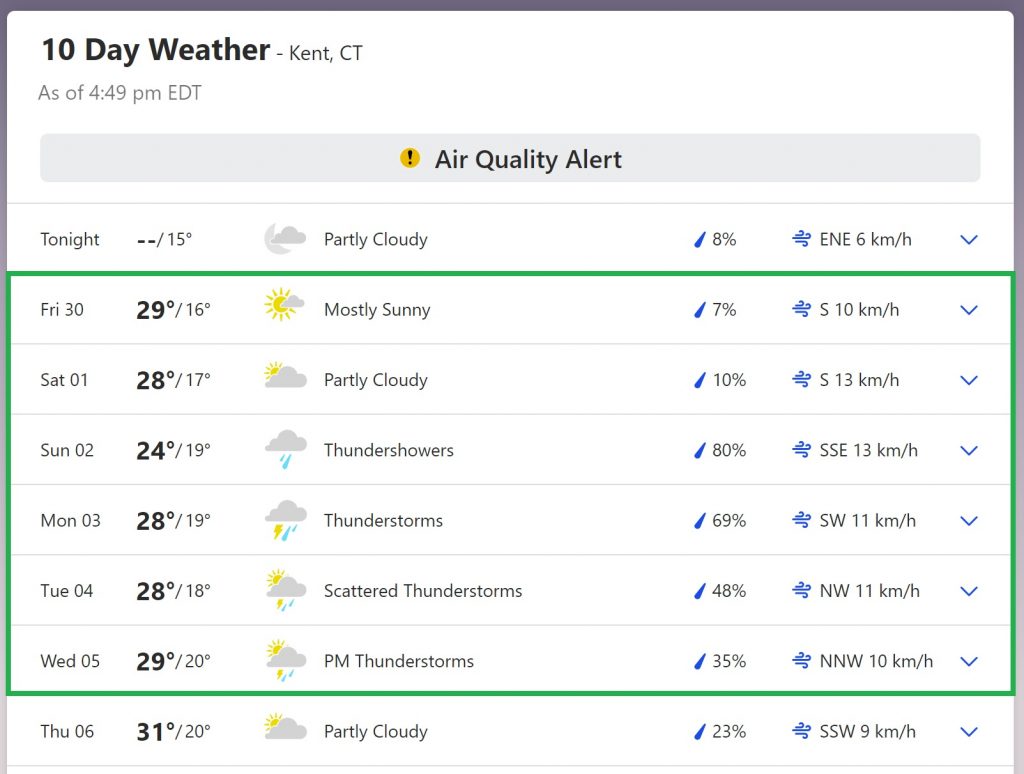This screenshot has height=774, width=1024.
Task: Expand the Tonight forecast details
Action: [968, 239]
